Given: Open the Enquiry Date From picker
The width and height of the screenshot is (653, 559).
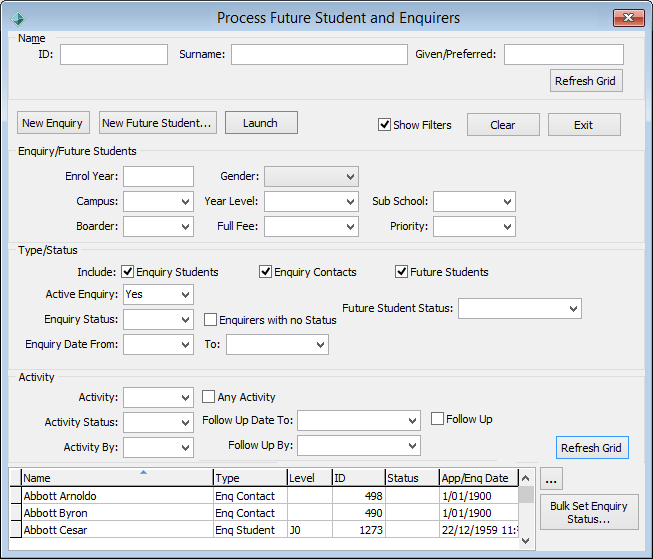Looking at the screenshot, I should pyautogui.click(x=158, y=344).
